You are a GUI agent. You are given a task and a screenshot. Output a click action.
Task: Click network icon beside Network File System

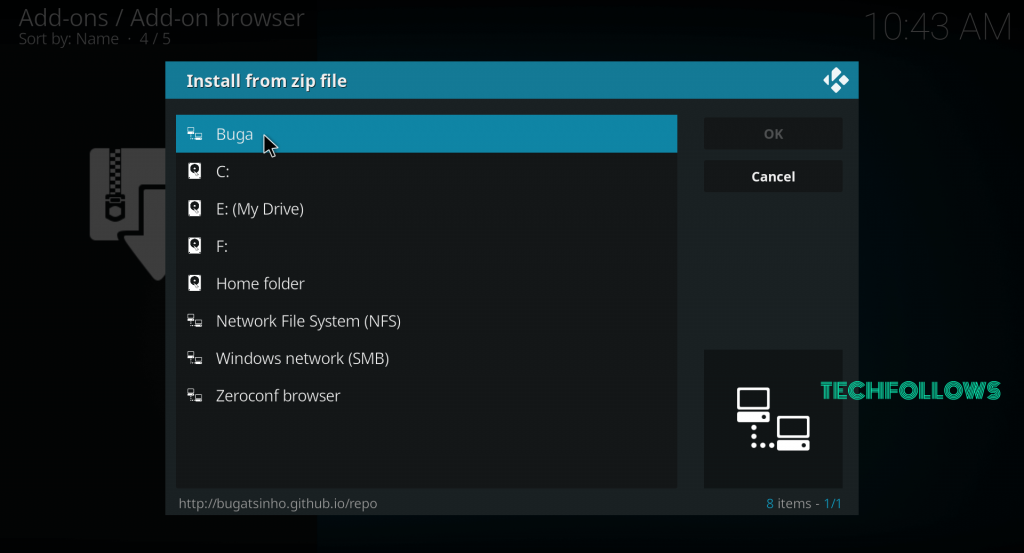pos(195,321)
